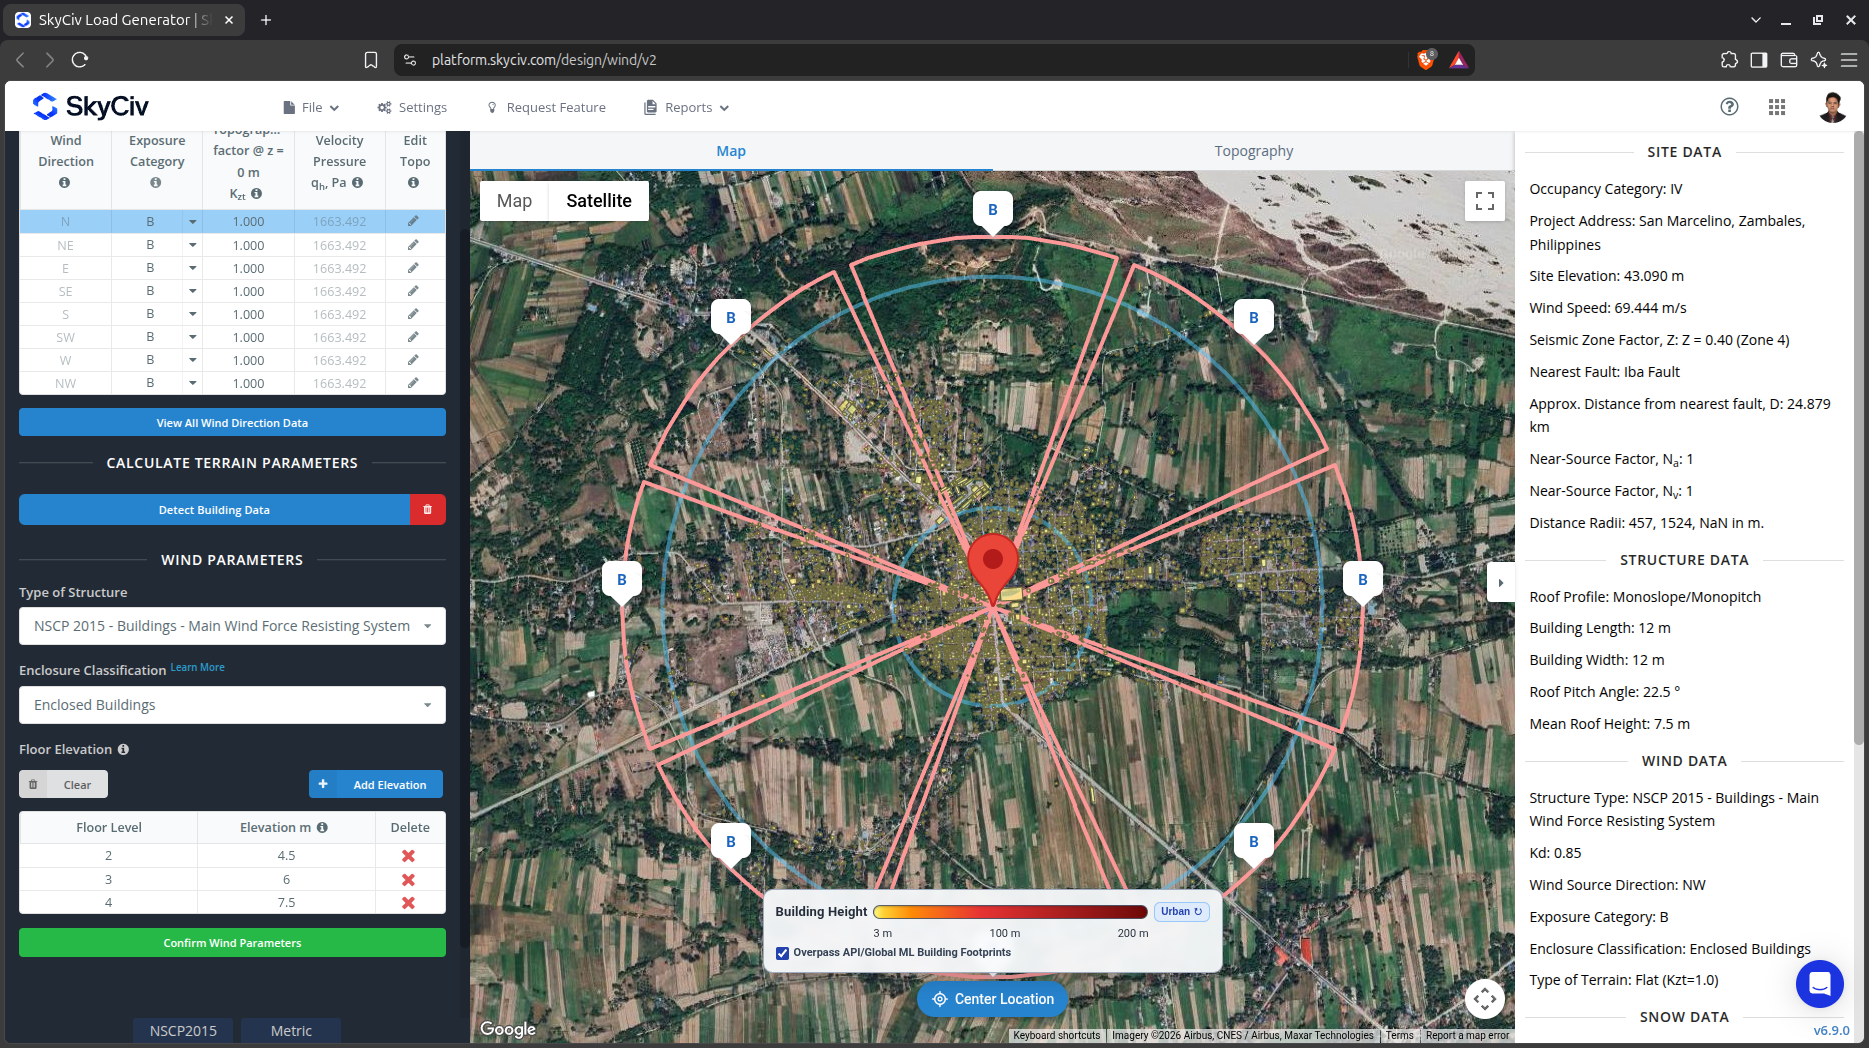Switch map to Satellite view
Screen dimensions: 1869x1048
pyautogui.click(x=598, y=201)
